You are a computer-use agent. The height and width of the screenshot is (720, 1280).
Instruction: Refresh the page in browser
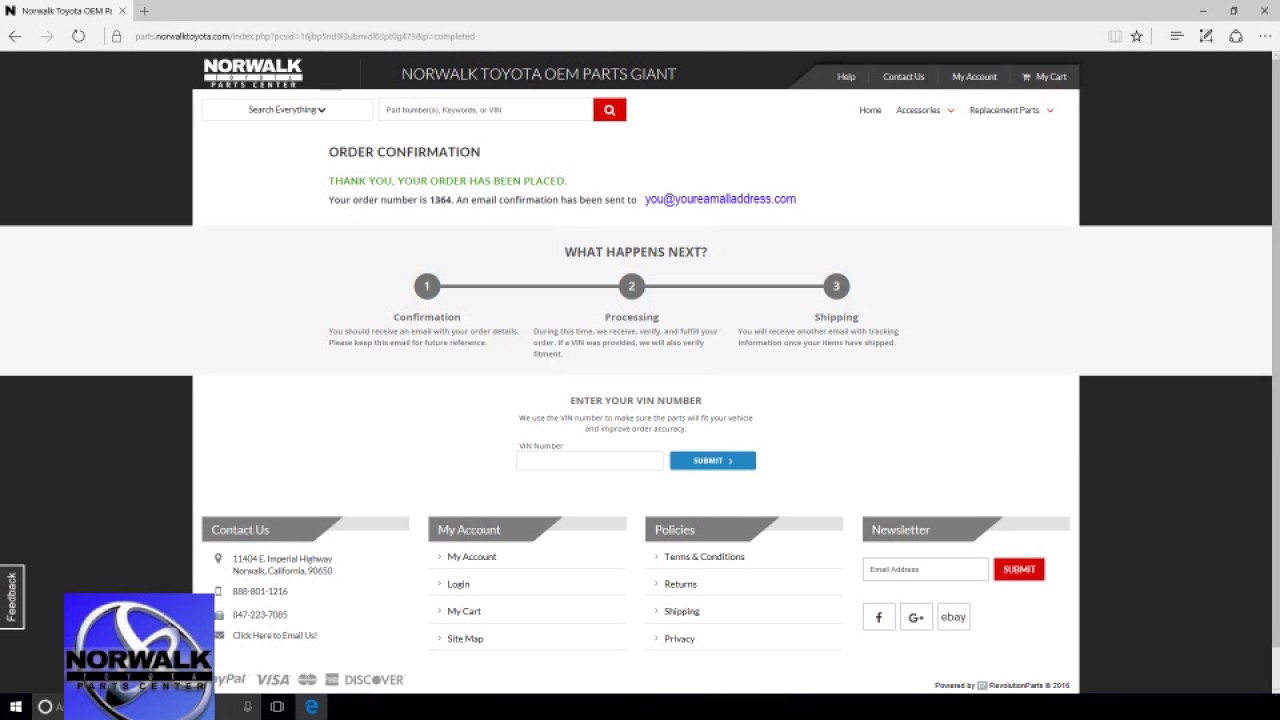click(x=78, y=36)
